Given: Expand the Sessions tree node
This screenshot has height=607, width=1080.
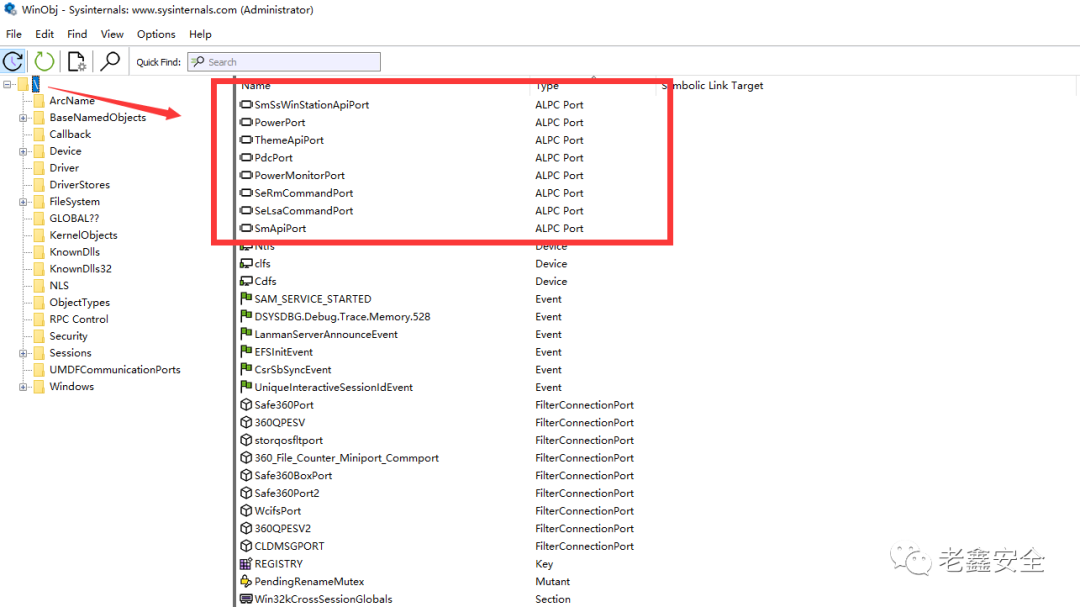Looking at the screenshot, I should tap(23, 353).
